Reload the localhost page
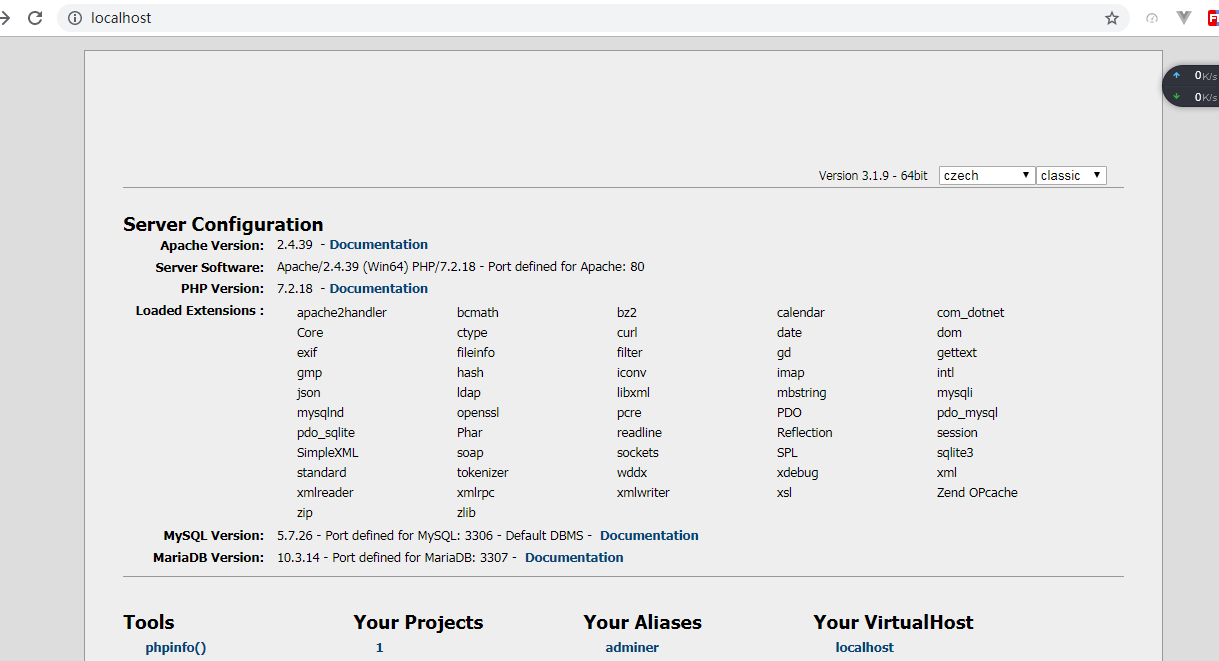The height and width of the screenshot is (661, 1219). pos(35,18)
